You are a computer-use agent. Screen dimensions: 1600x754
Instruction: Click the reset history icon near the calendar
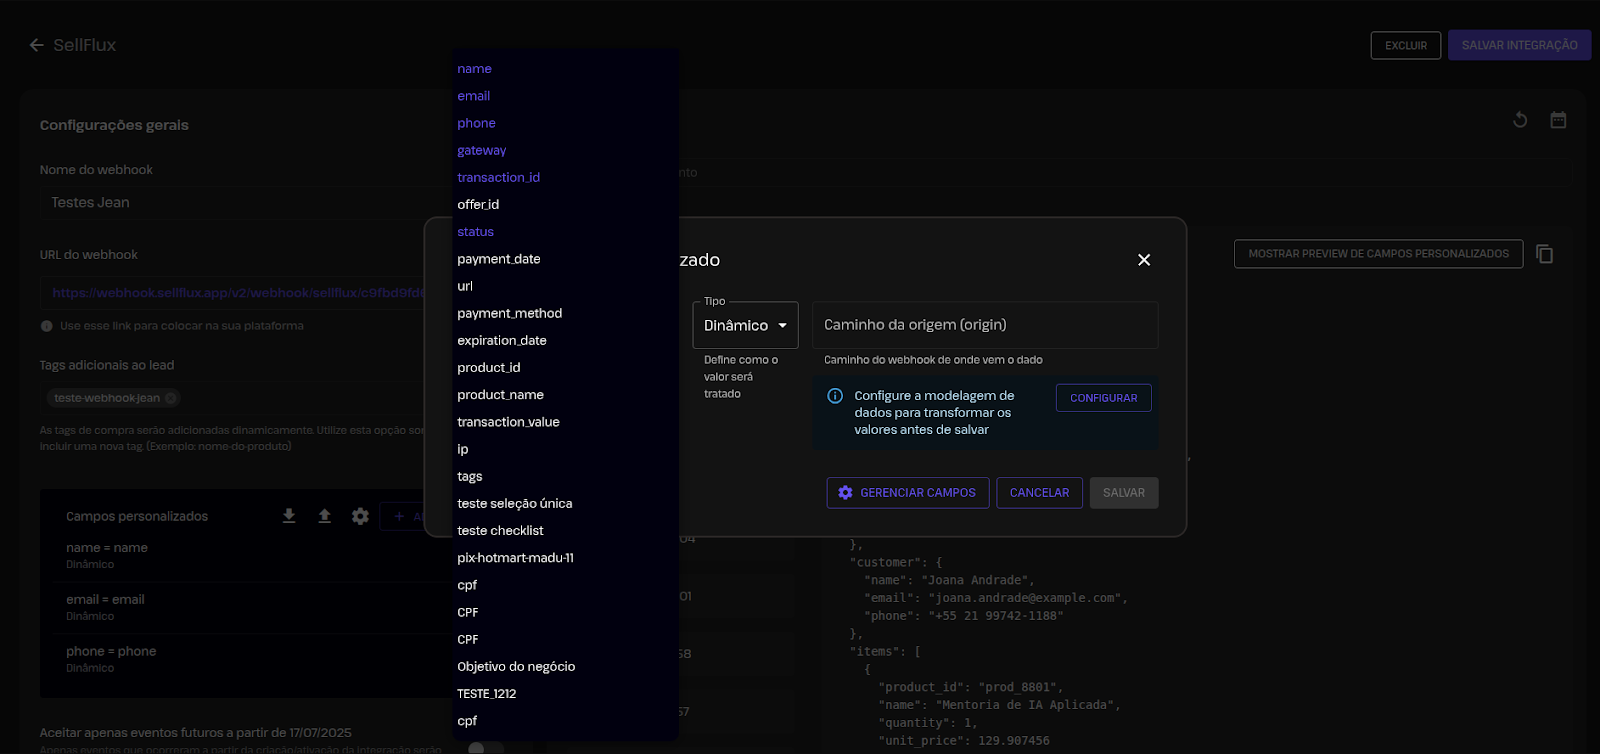pos(1520,120)
